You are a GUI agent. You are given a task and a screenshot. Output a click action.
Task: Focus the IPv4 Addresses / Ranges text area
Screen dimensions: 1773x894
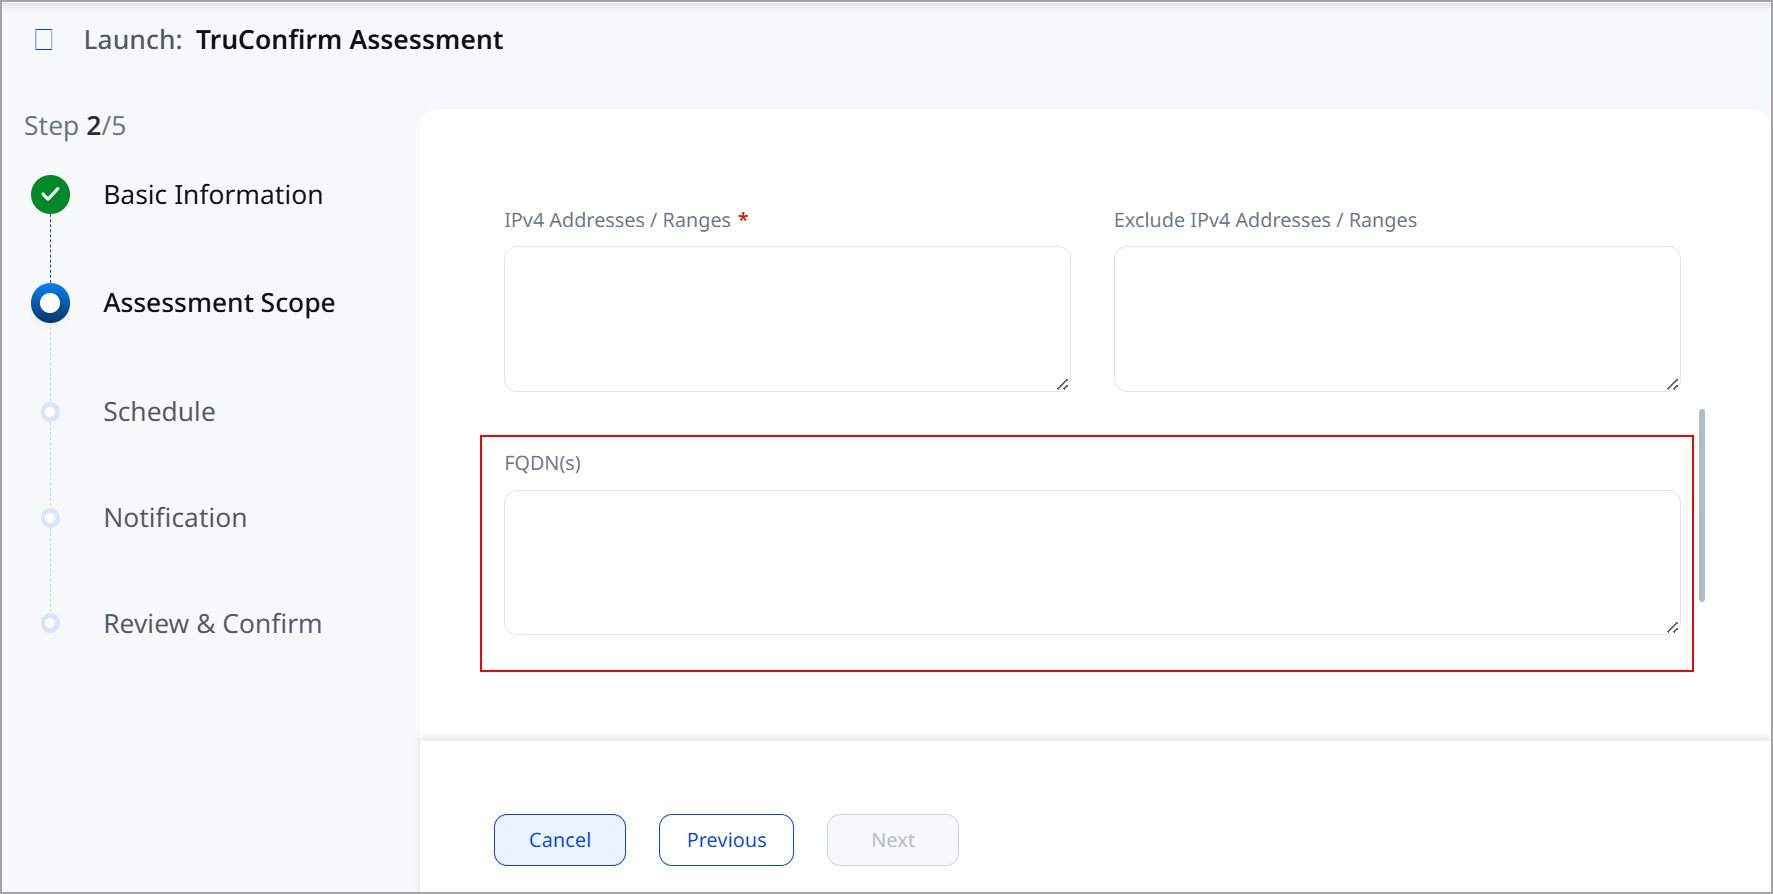click(x=787, y=319)
